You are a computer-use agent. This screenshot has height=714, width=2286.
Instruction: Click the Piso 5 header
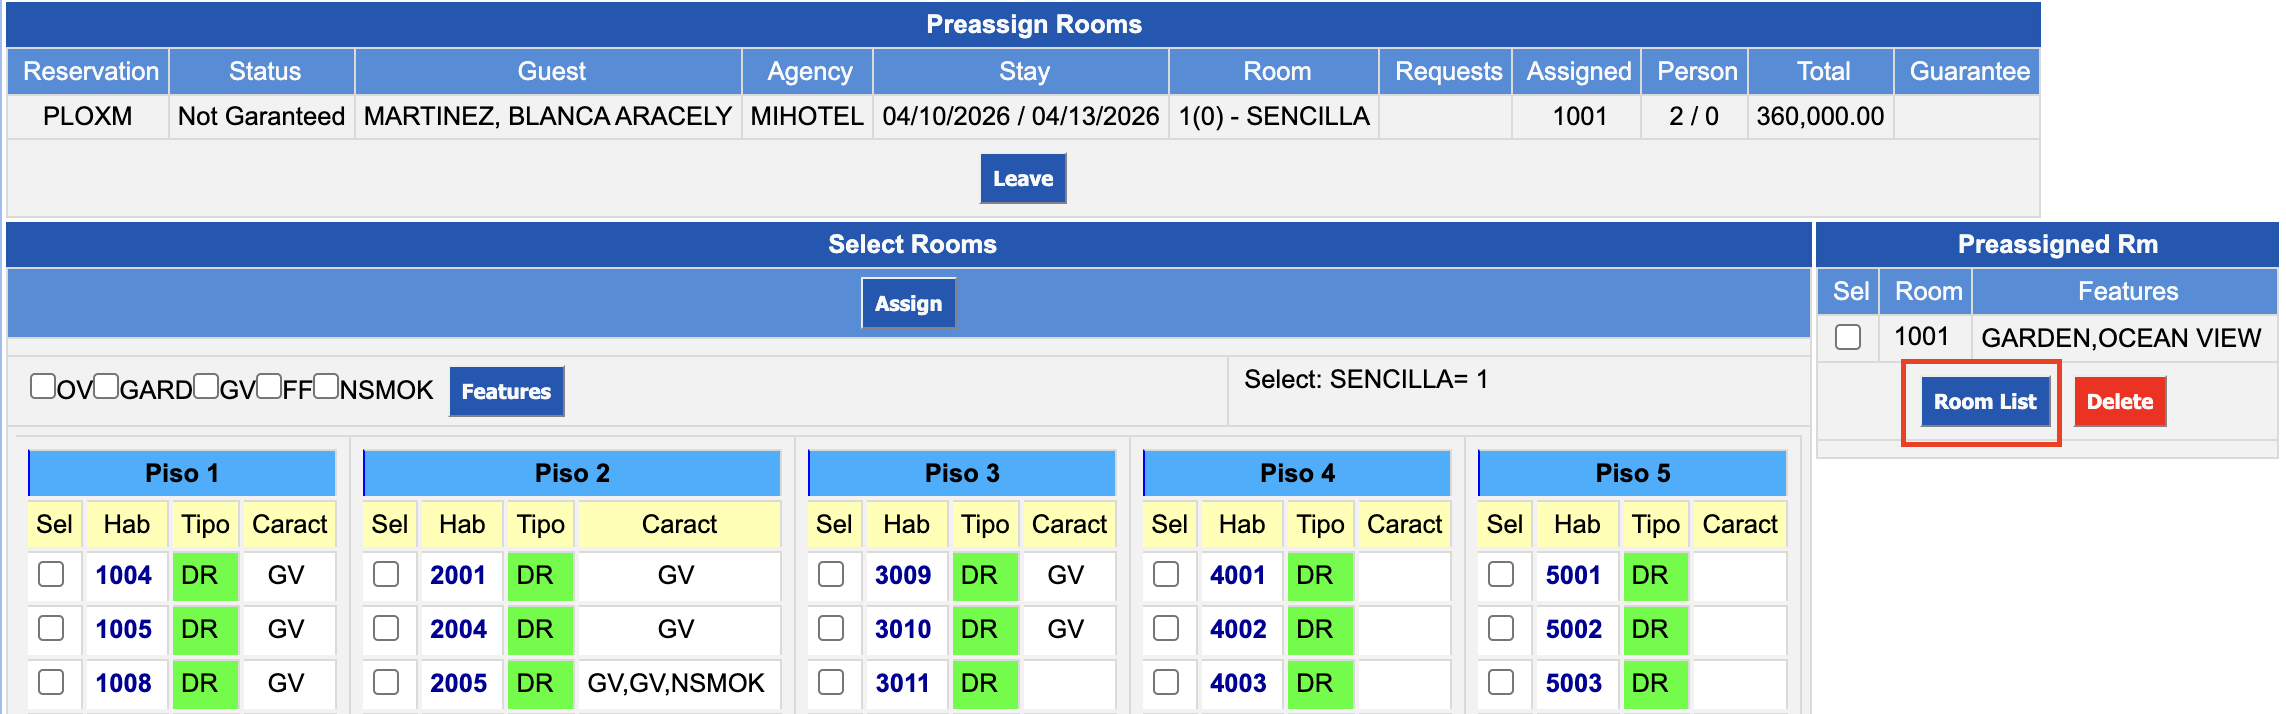1632,473
